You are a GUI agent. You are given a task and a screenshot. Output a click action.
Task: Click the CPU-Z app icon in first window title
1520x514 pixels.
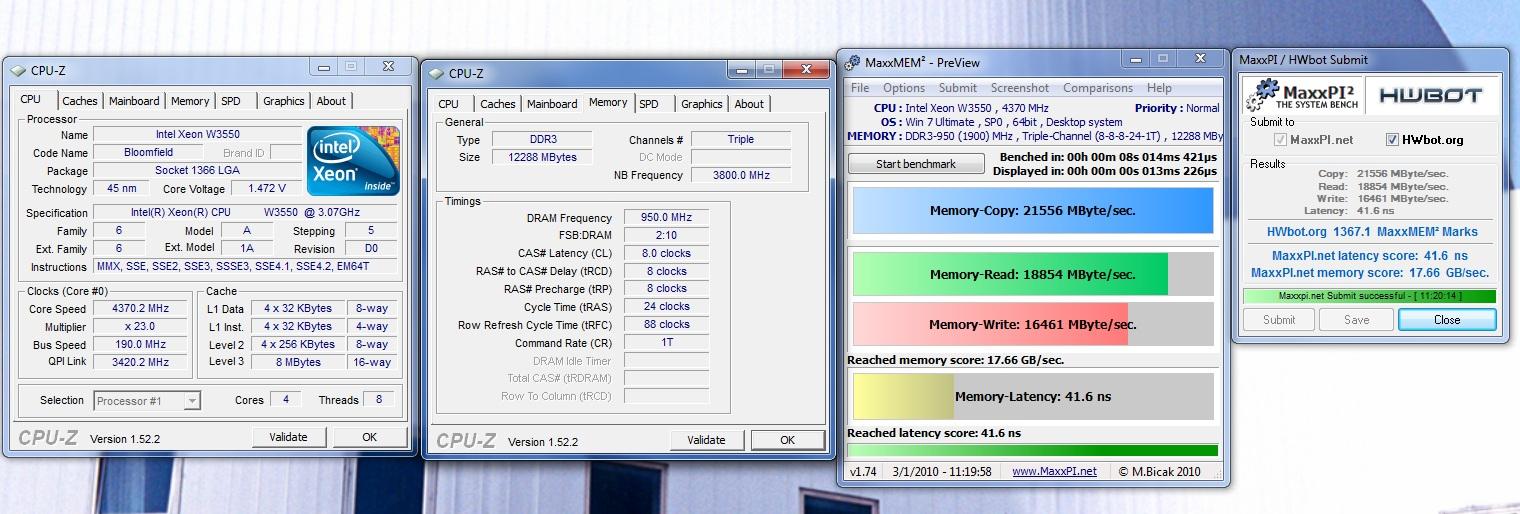pos(18,71)
